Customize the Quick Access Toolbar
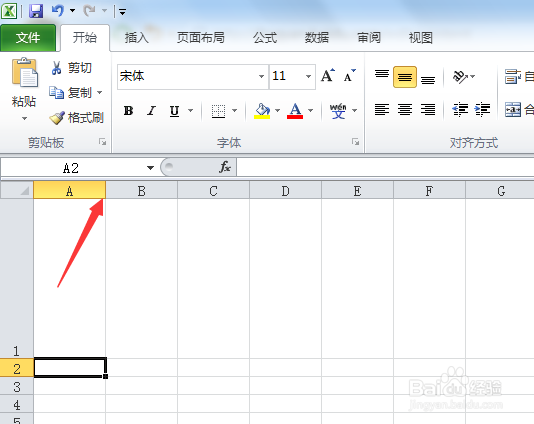The width and height of the screenshot is (534, 424). pos(122,12)
